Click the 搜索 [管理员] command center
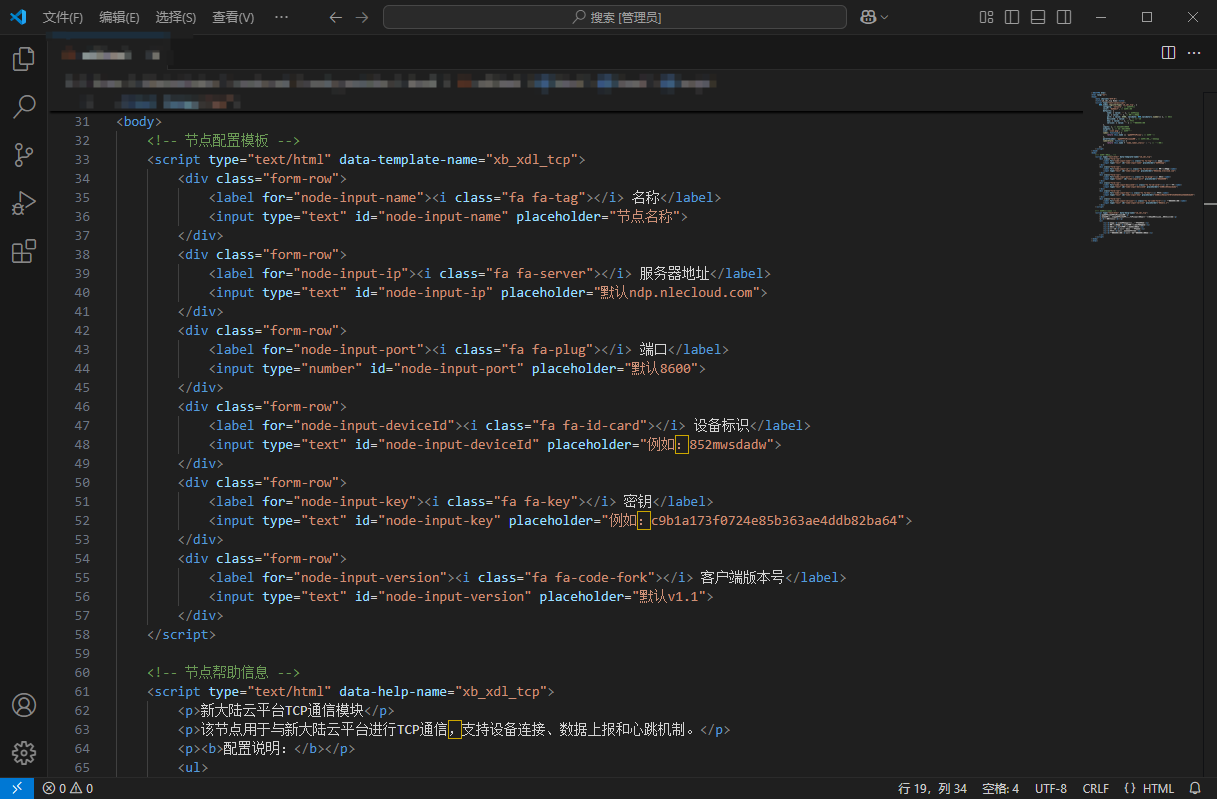1217x799 pixels. 615,17
